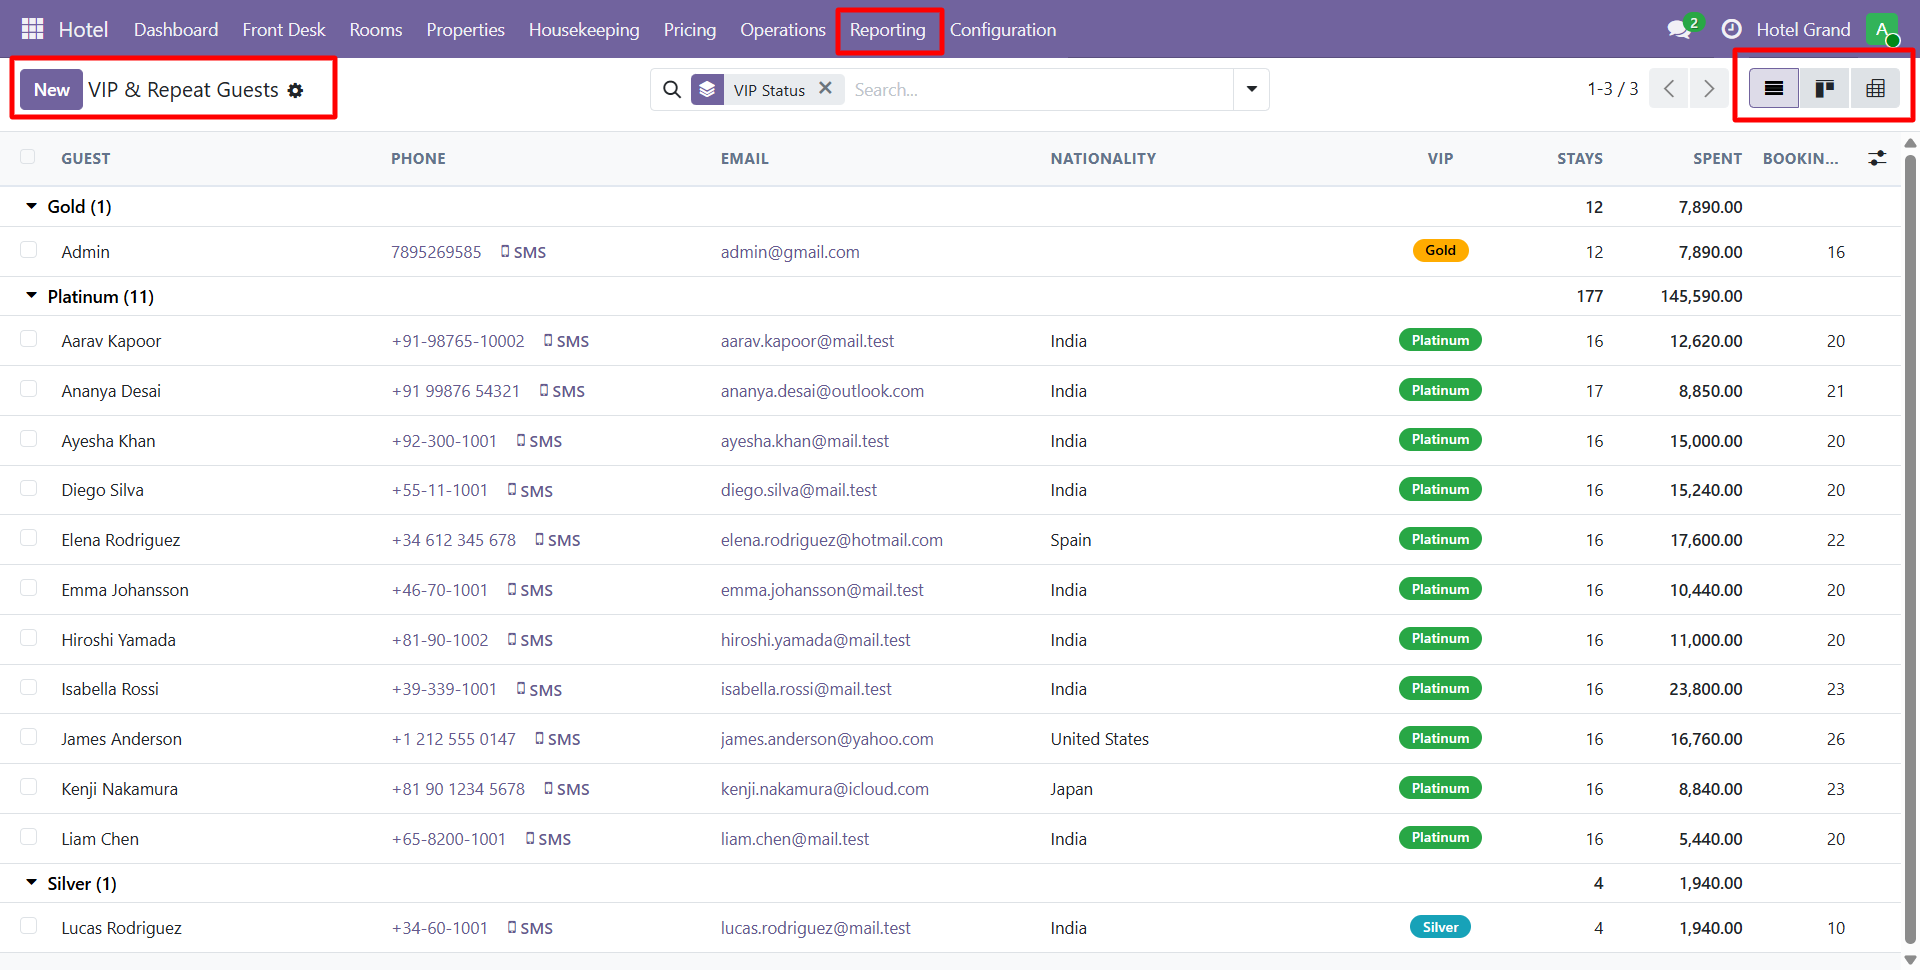
Task: Open the activities clock icon
Action: point(1731,29)
